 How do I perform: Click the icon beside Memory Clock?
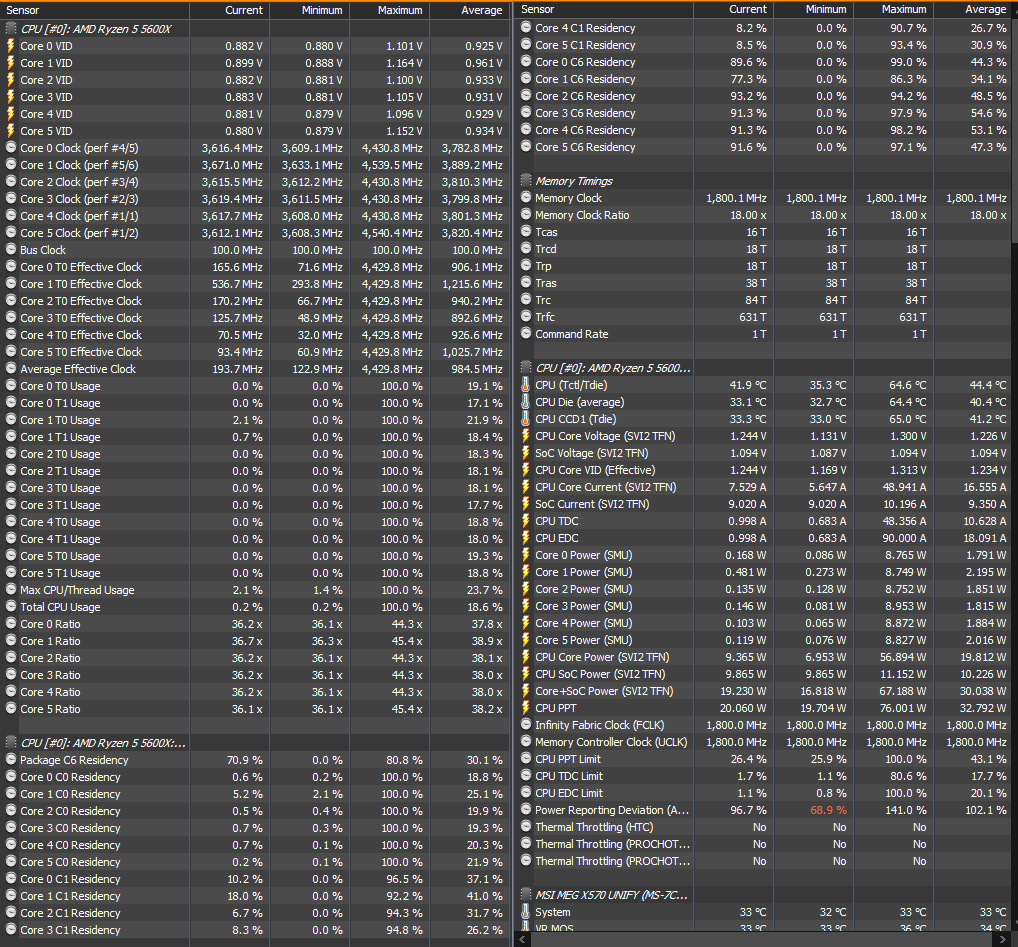point(526,197)
